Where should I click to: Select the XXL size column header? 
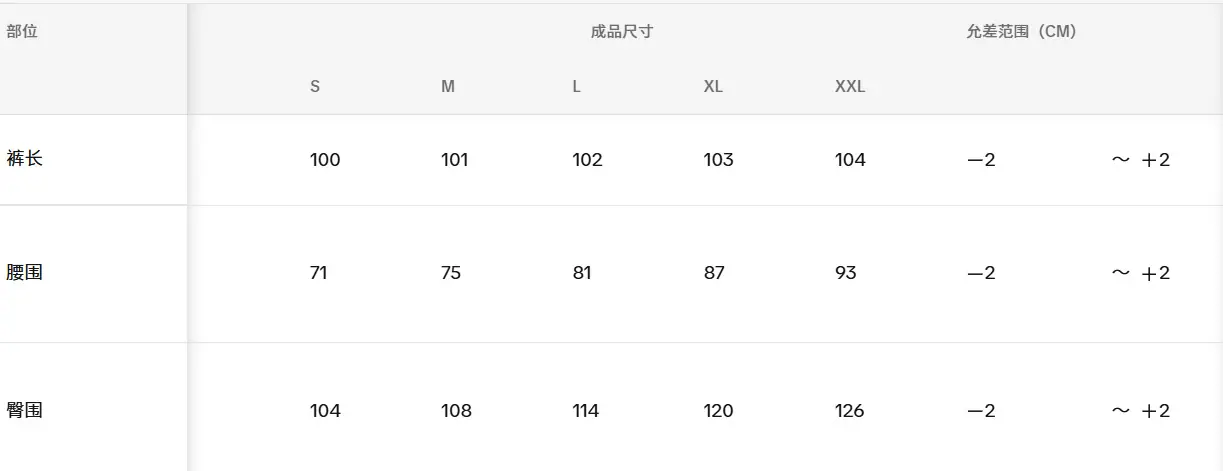coord(850,87)
